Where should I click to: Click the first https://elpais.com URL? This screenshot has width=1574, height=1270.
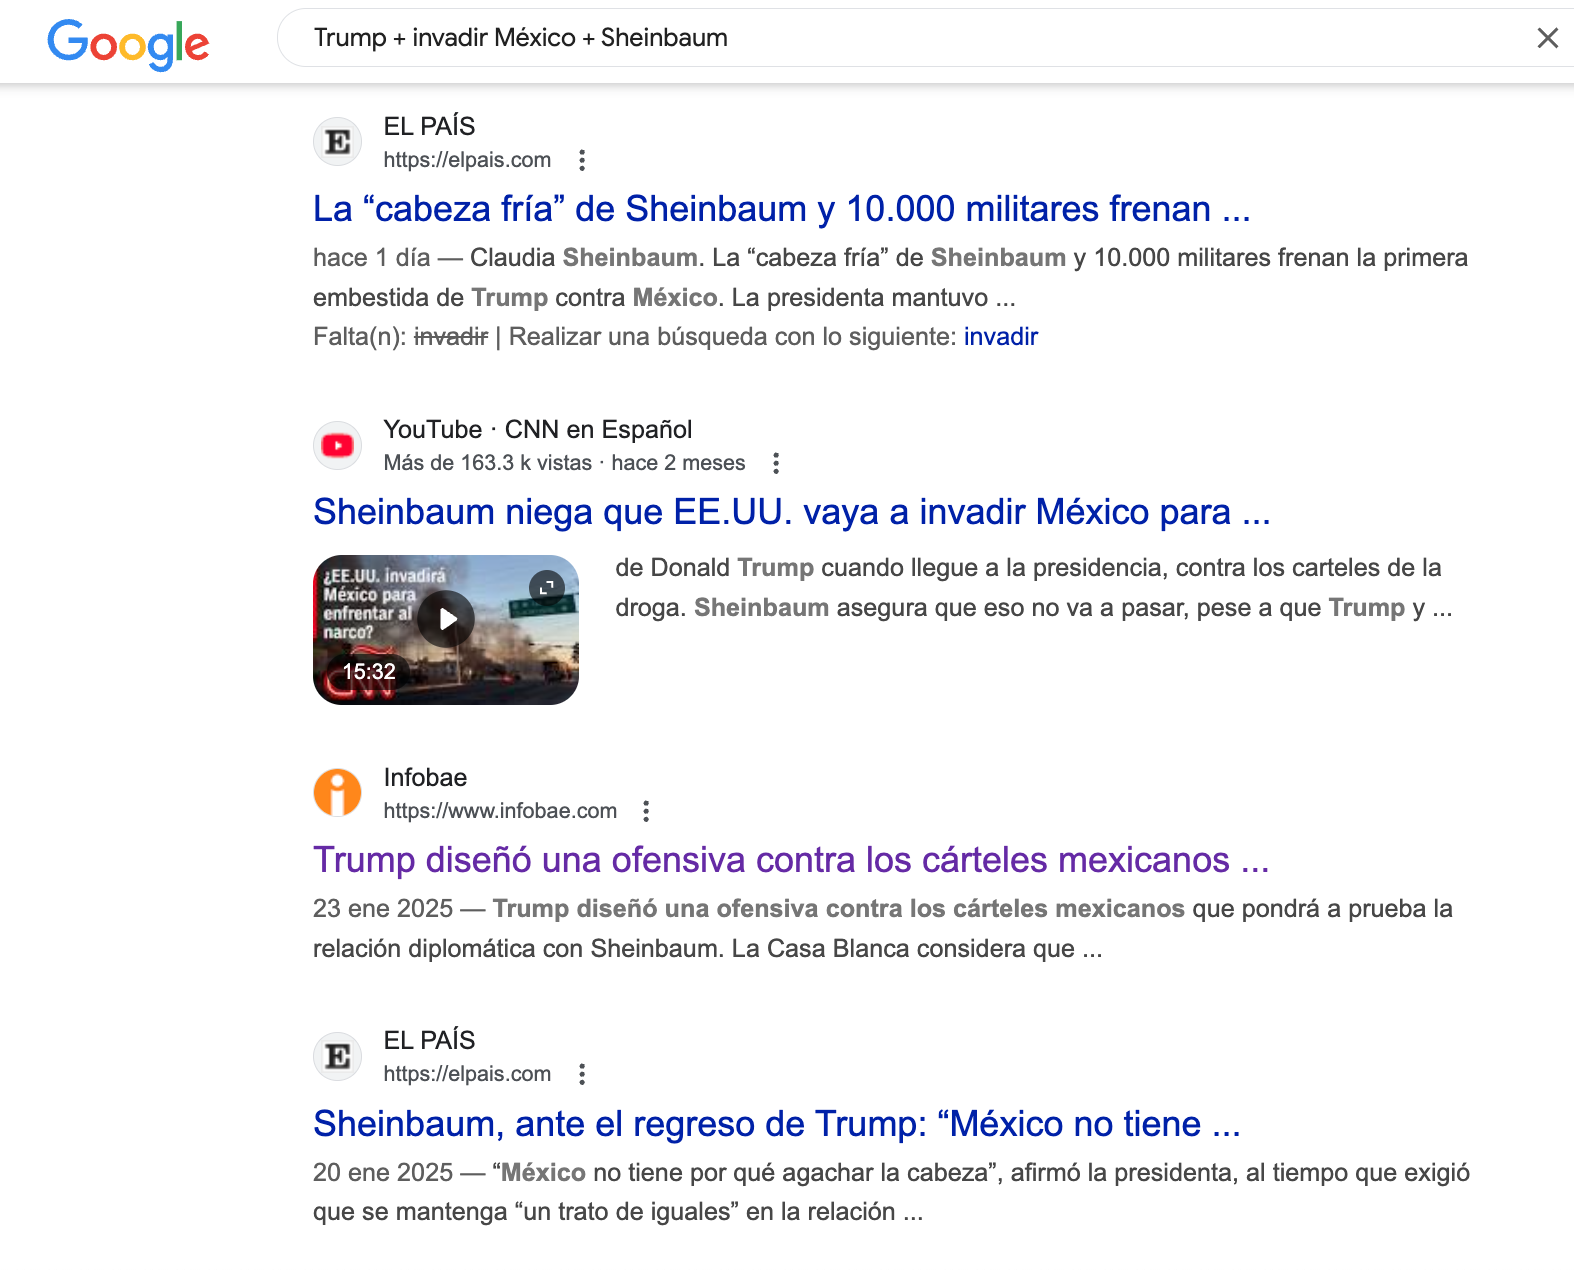point(467,160)
